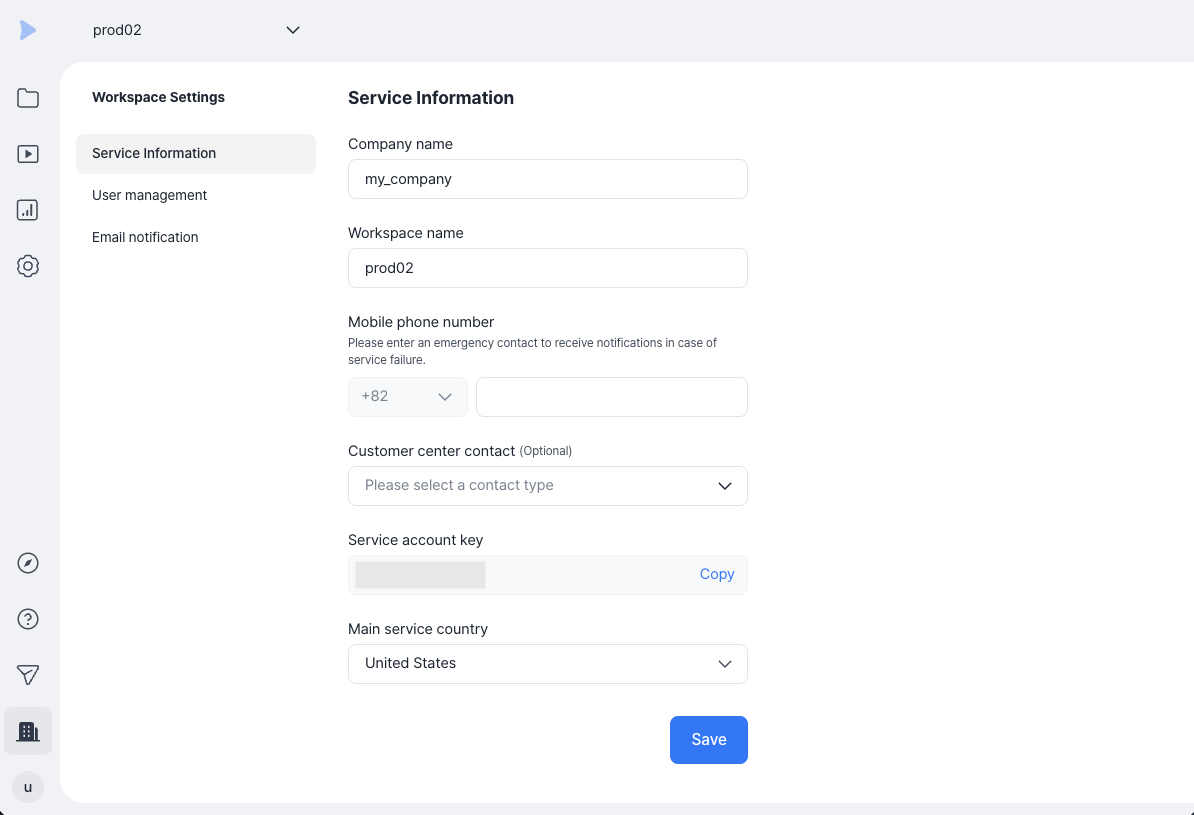This screenshot has height=815, width=1194.
Task: Click the blue play logo icon
Action: tap(27, 30)
